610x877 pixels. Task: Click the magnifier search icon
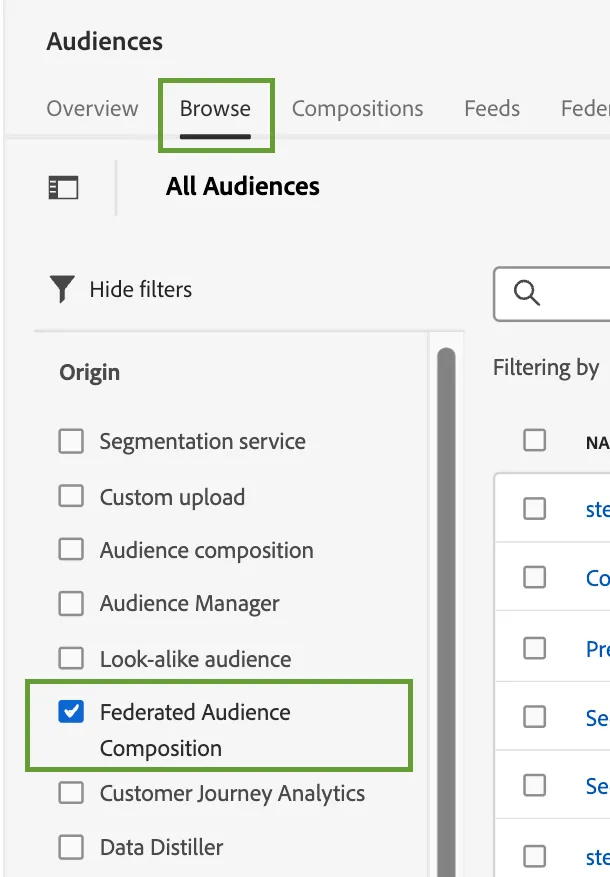point(527,293)
